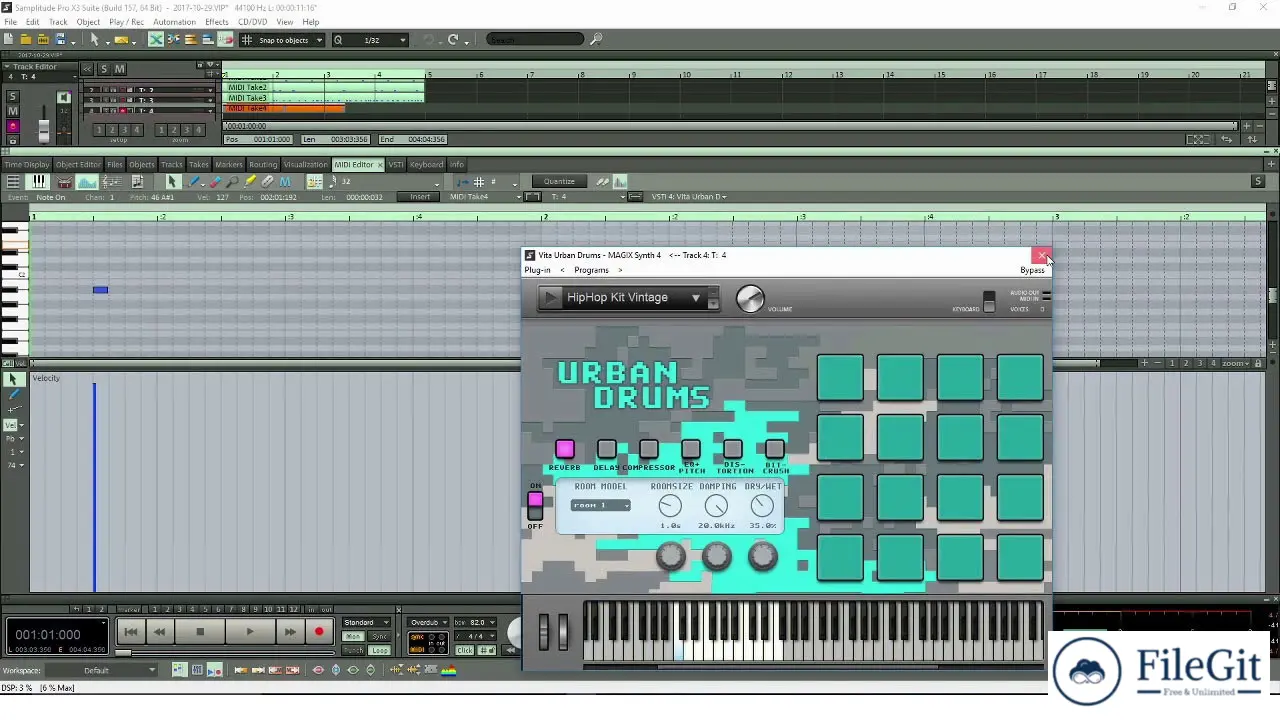Click the Quantize button
Viewport: 1280px width, 720px height.
pyautogui.click(x=559, y=181)
